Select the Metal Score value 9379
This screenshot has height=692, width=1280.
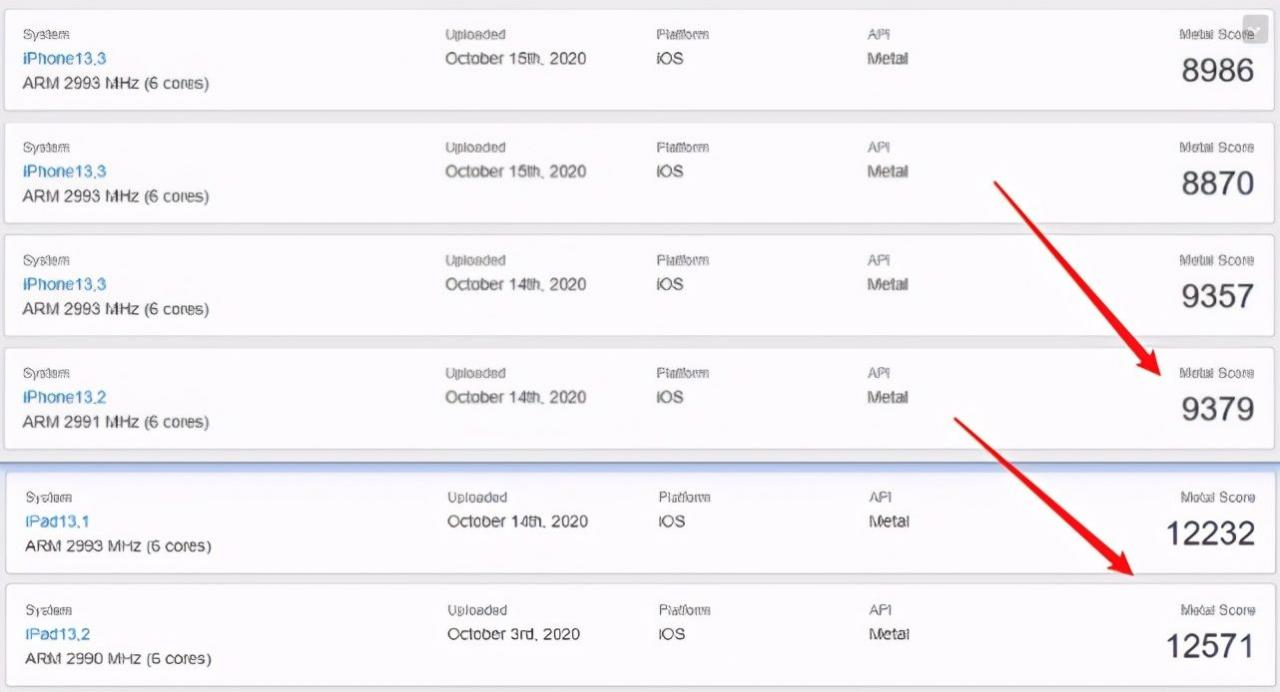click(x=1217, y=408)
